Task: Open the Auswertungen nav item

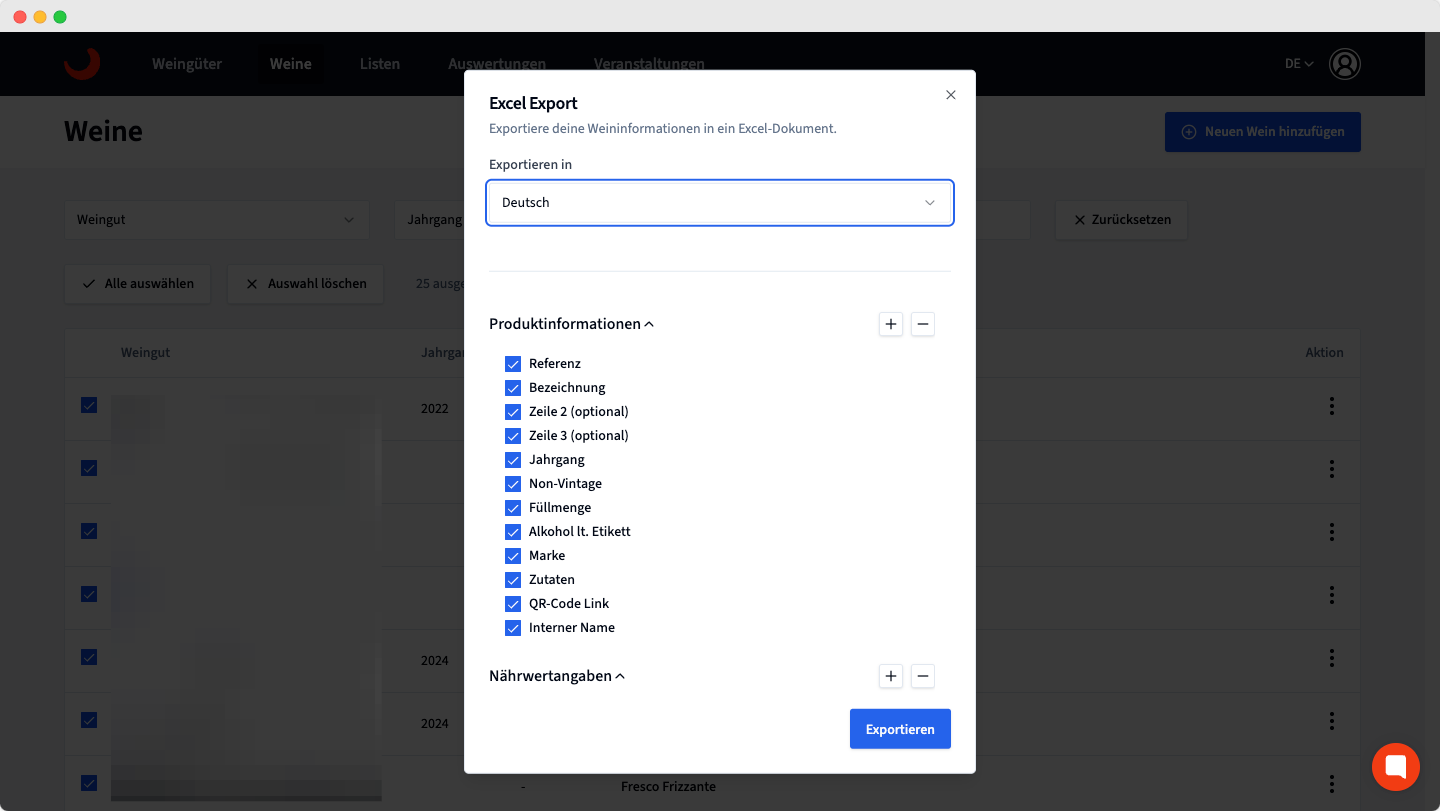Action: coord(497,64)
